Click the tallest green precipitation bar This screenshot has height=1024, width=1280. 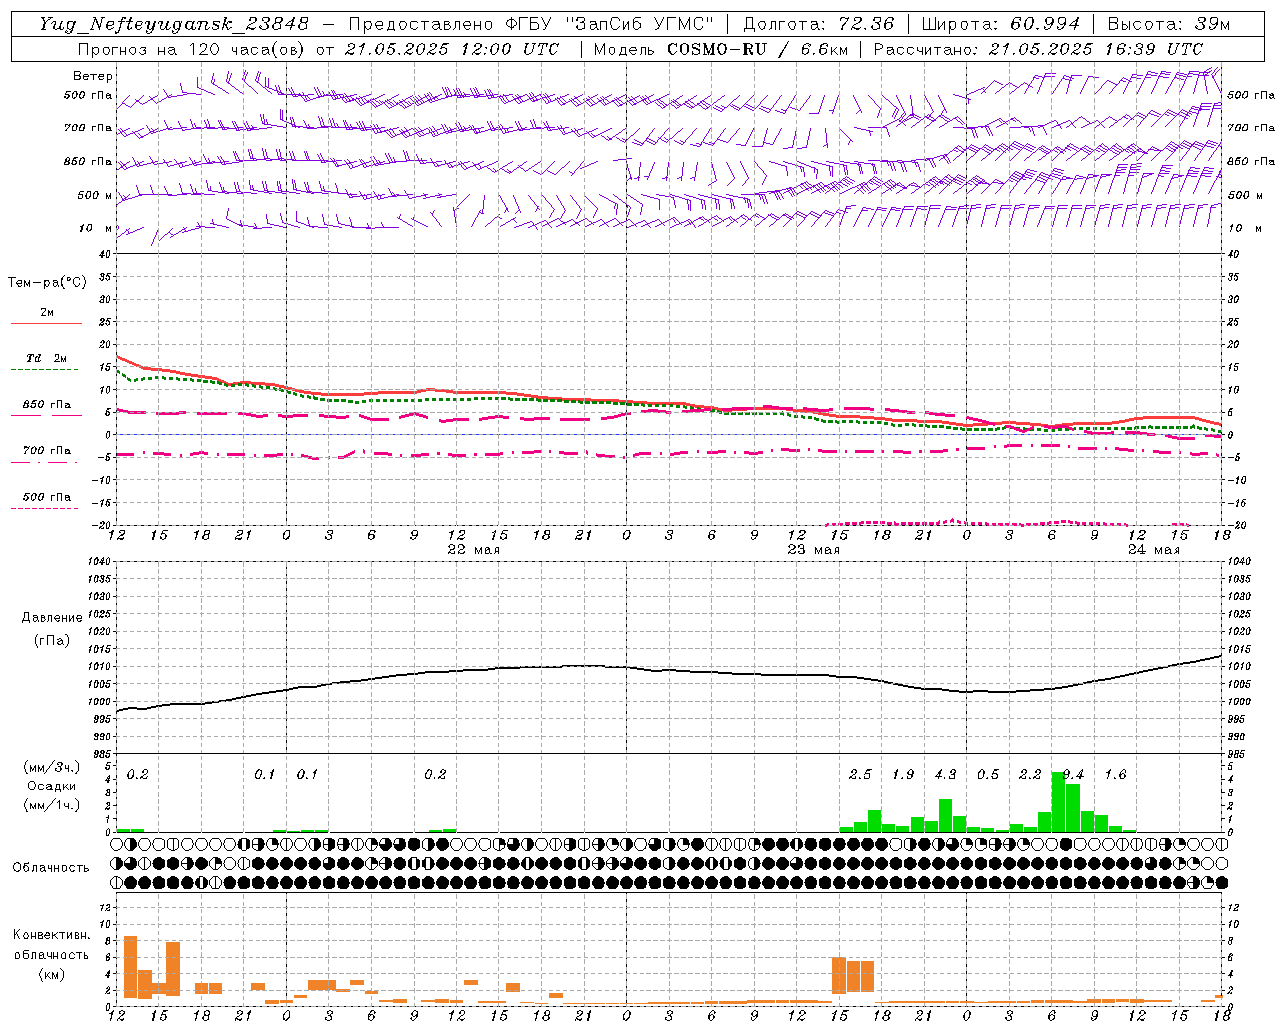pyautogui.click(x=1058, y=802)
